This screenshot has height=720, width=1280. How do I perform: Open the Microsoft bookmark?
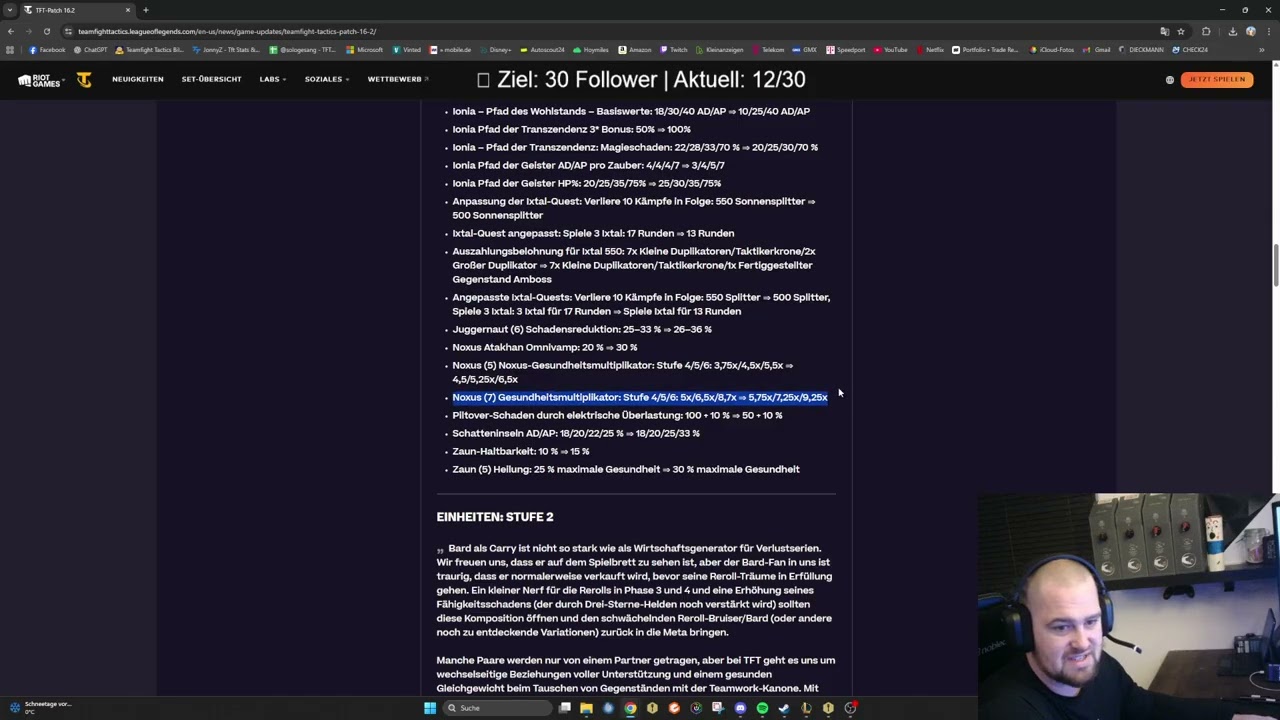click(x=364, y=50)
